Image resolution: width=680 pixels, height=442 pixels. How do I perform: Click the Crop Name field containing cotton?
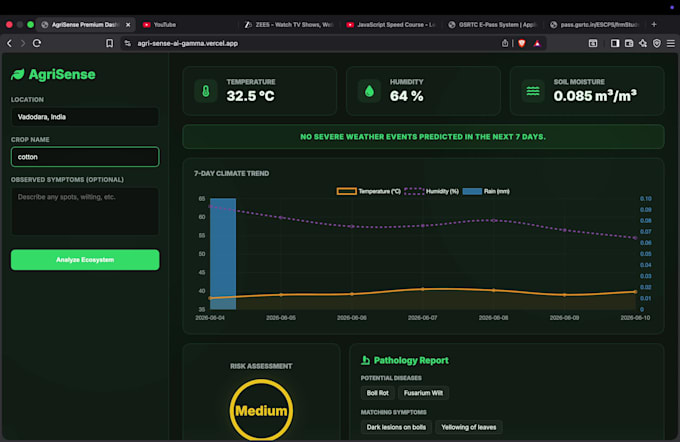pyautogui.click(x=85, y=157)
